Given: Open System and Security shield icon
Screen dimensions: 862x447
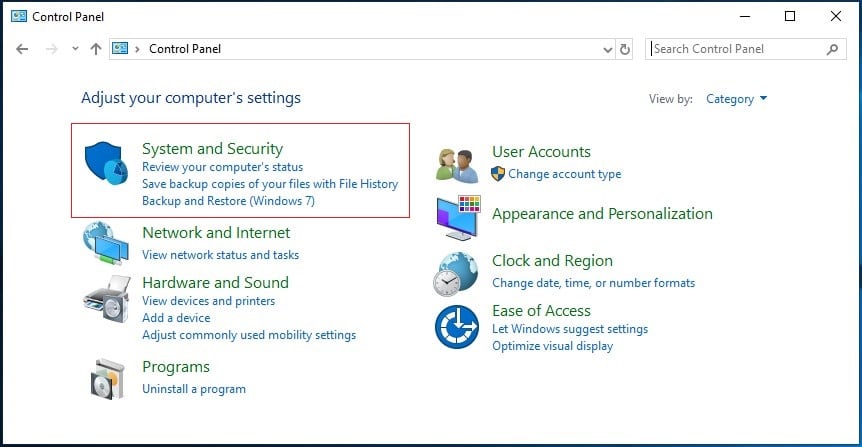Looking at the screenshot, I should point(106,163).
